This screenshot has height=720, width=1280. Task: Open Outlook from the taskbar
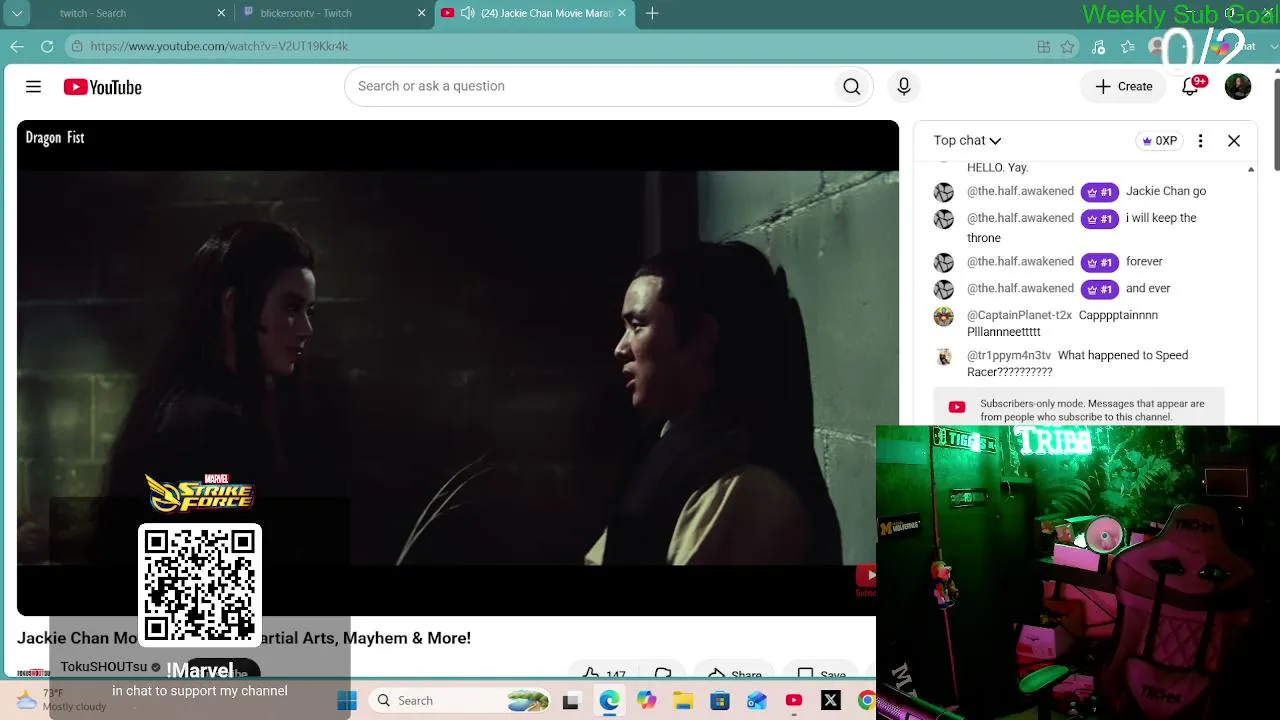pyautogui.click(x=757, y=701)
